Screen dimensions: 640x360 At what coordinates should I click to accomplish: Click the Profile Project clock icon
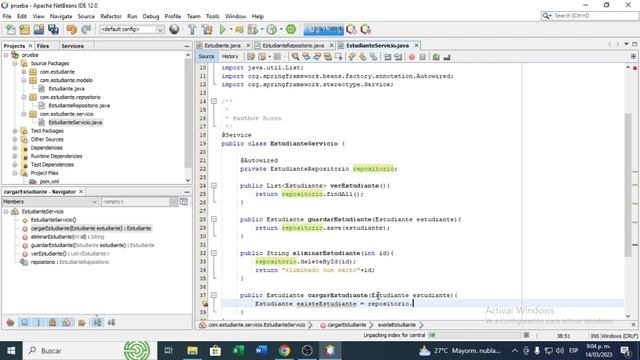271,29
